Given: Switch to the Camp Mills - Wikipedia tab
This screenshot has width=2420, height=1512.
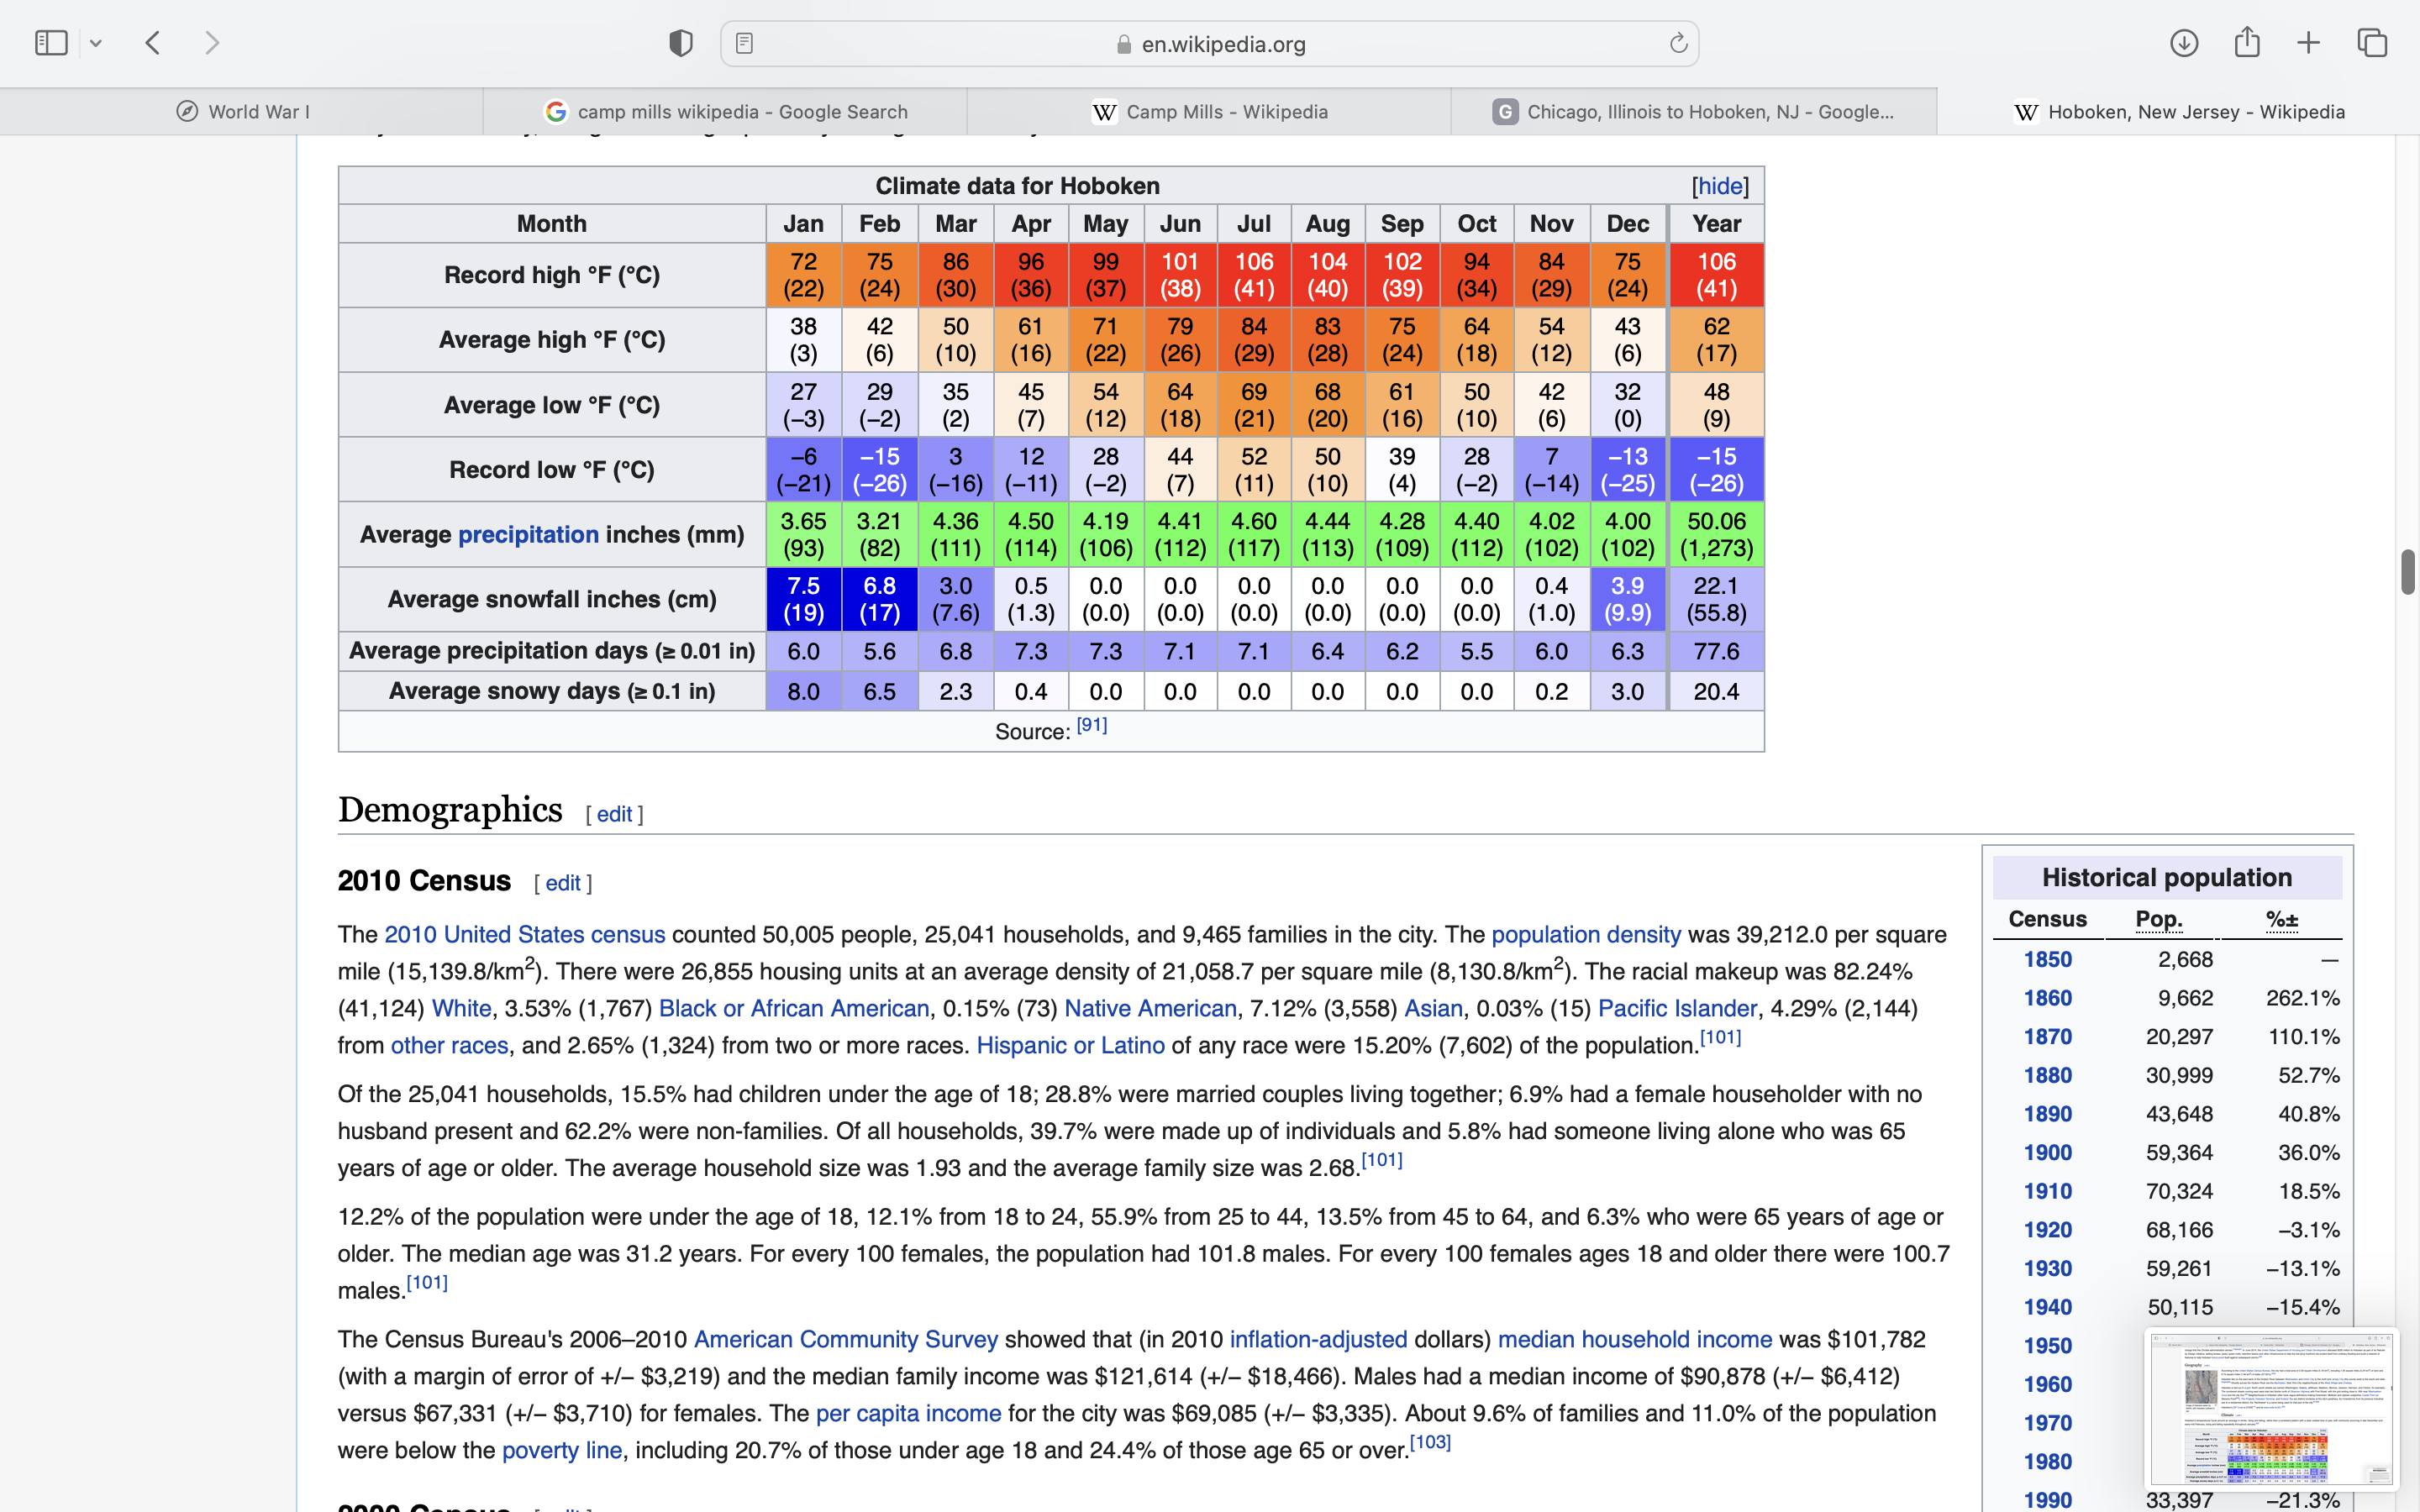Looking at the screenshot, I should click(1209, 112).
